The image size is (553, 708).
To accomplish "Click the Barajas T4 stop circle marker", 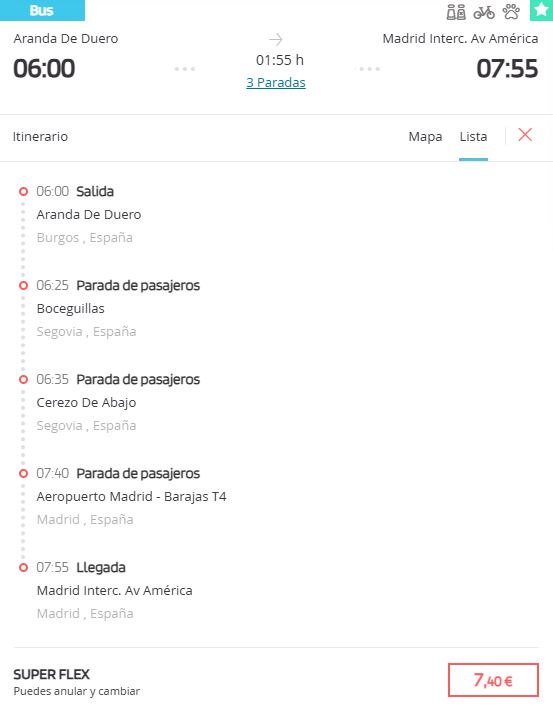I will click(23, 473).
